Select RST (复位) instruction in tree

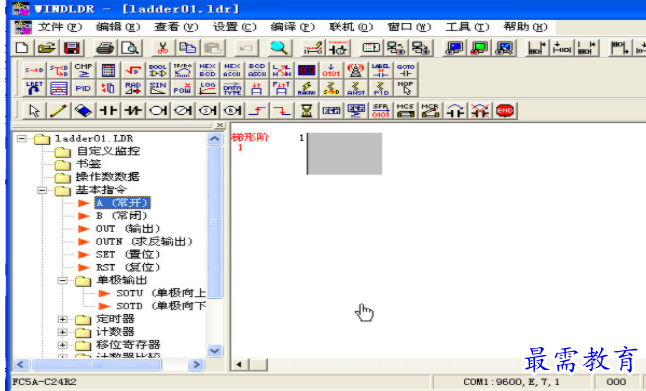coord(128,267)
